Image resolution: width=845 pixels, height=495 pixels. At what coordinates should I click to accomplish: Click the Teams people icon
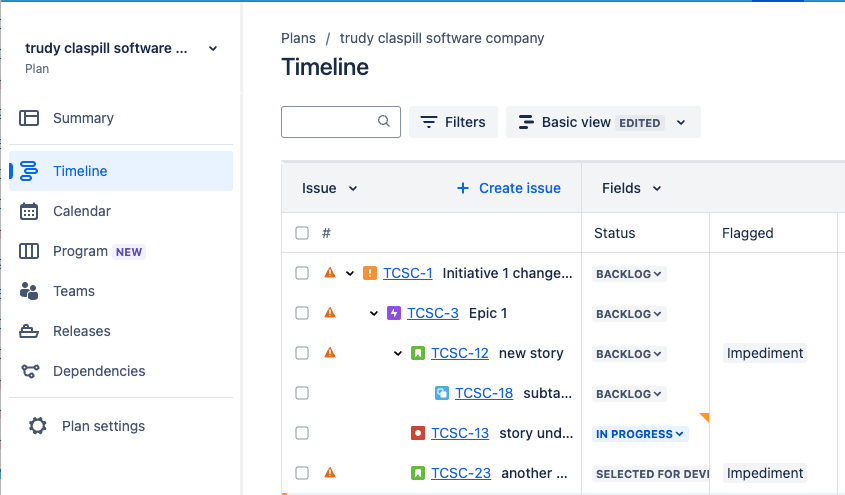29,291
